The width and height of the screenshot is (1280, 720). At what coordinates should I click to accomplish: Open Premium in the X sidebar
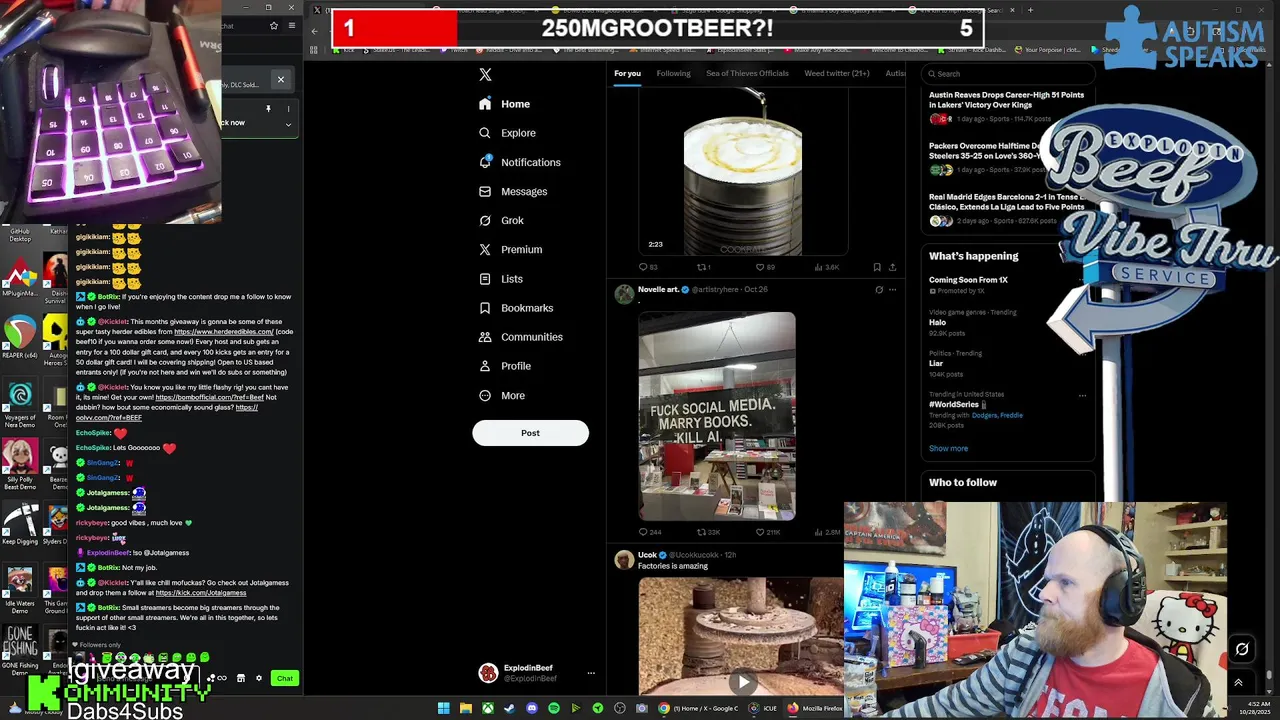510,249
